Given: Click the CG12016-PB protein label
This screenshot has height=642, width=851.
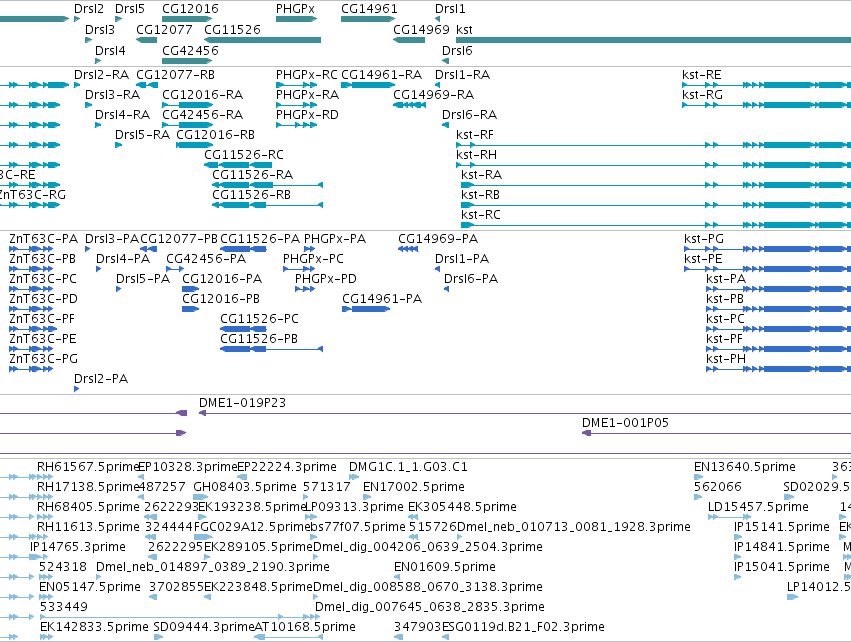Looking at the screenshot, I should coord(221,298).
